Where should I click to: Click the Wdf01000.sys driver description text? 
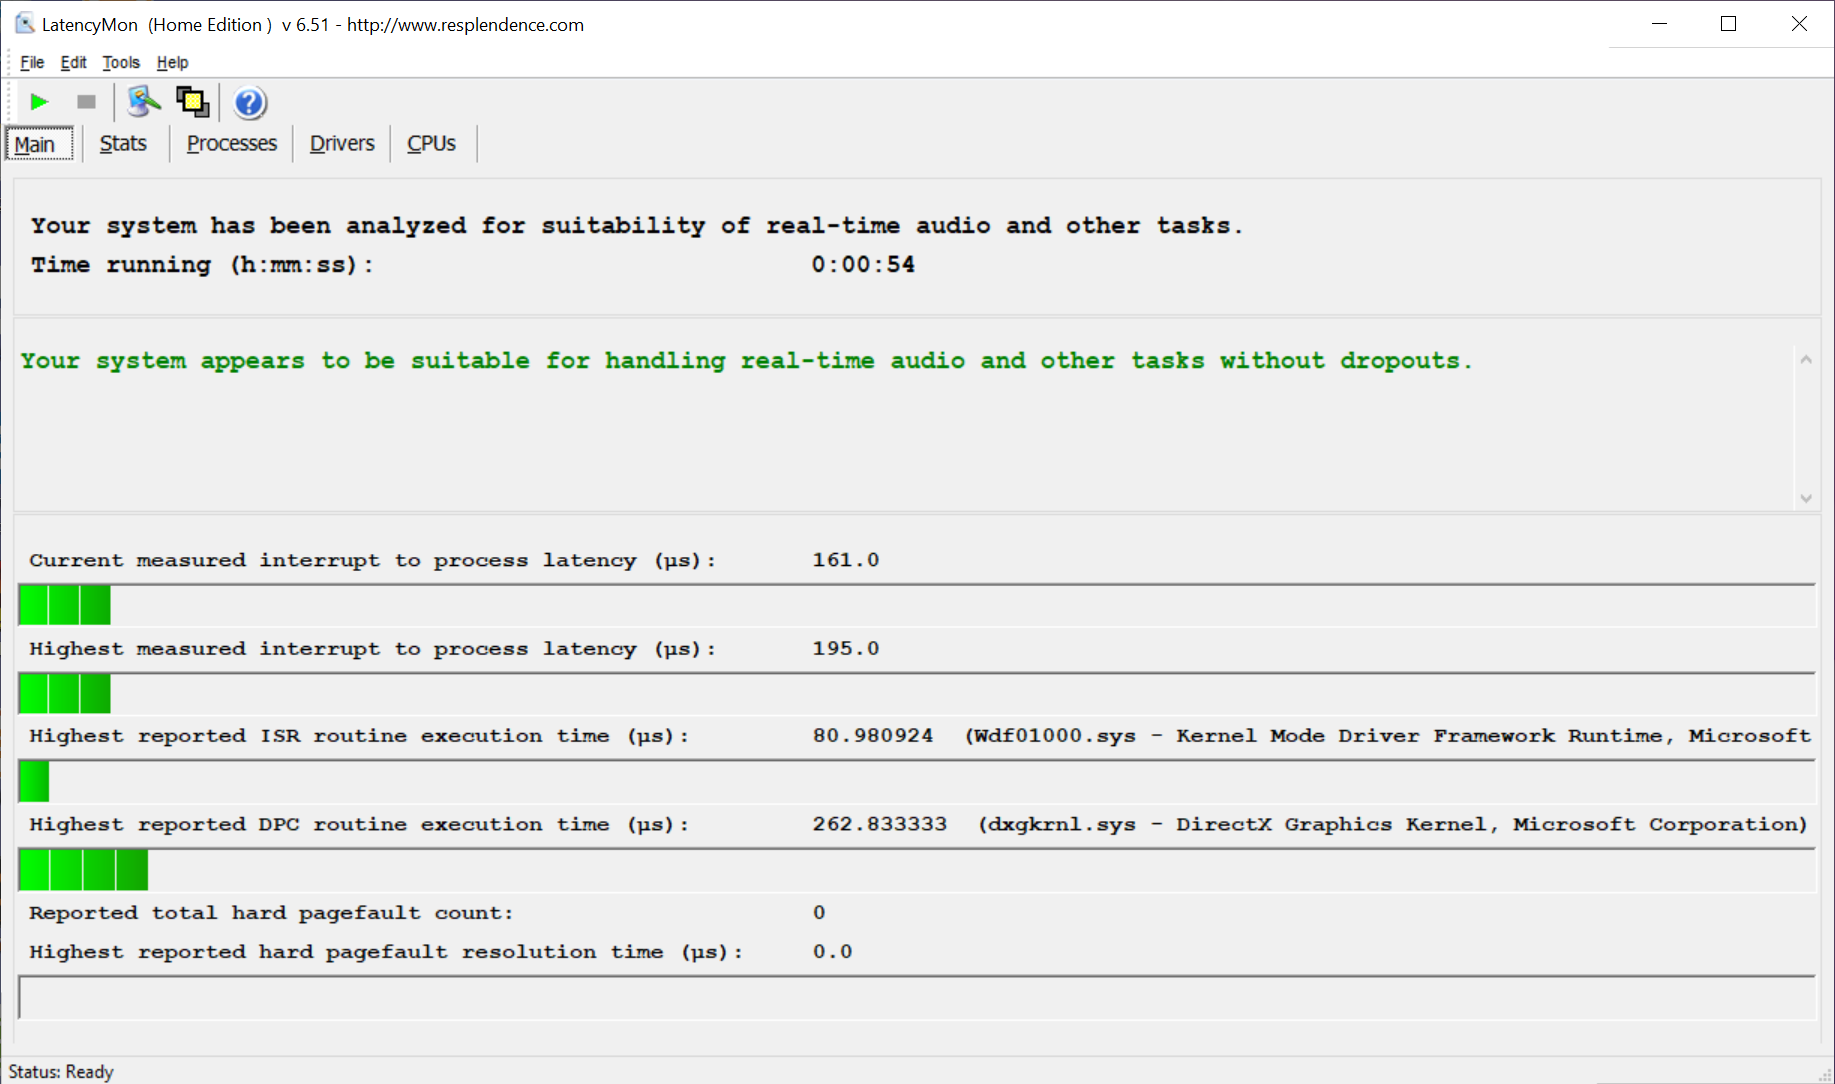coord(1388,736)
